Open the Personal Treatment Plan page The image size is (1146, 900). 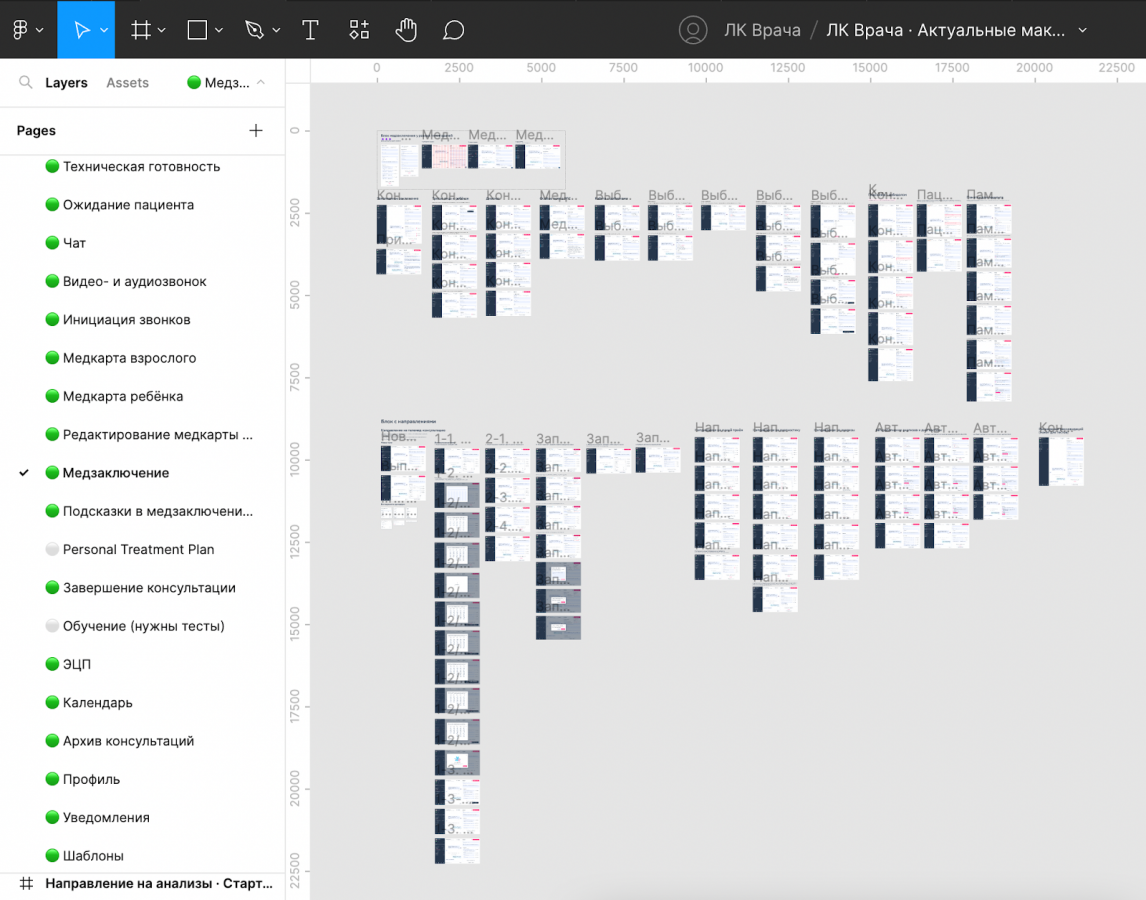(x=138, y=550)
